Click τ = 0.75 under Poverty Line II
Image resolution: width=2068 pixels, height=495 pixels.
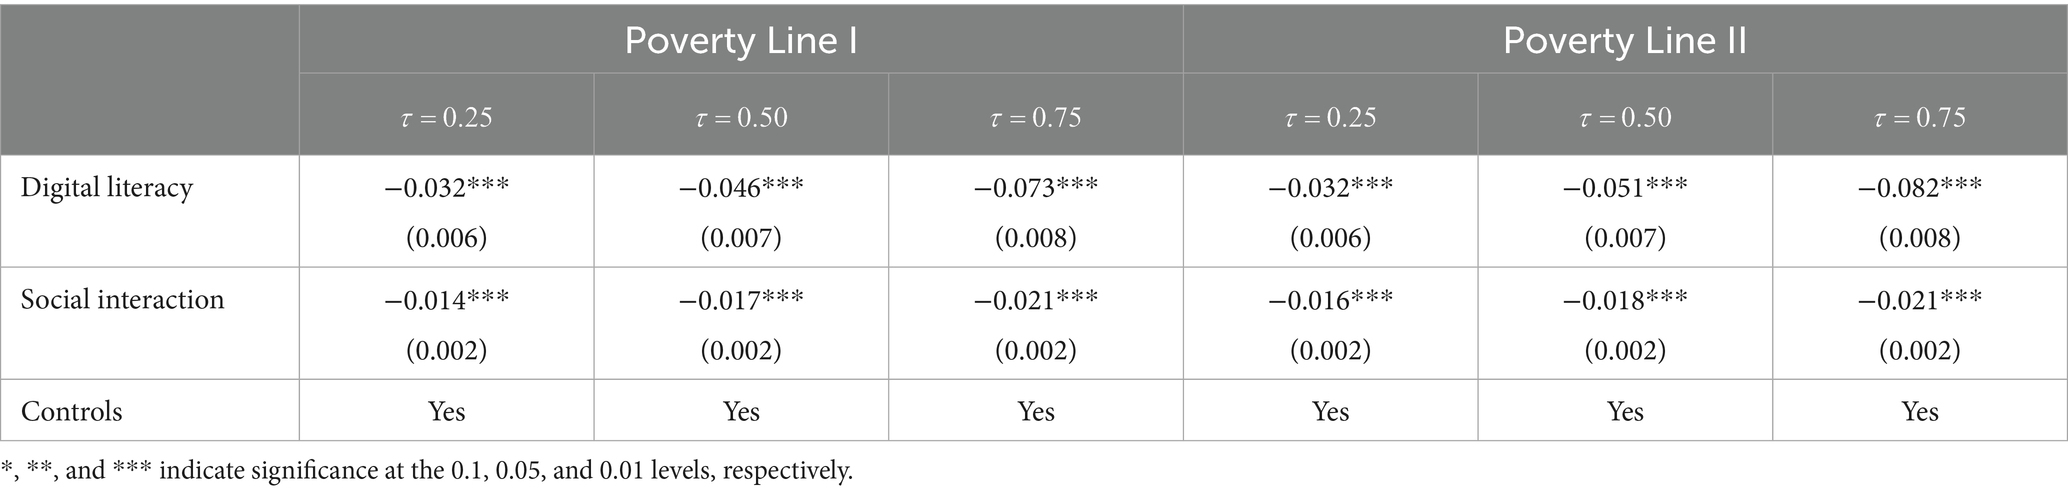[x=1920, y=118]
